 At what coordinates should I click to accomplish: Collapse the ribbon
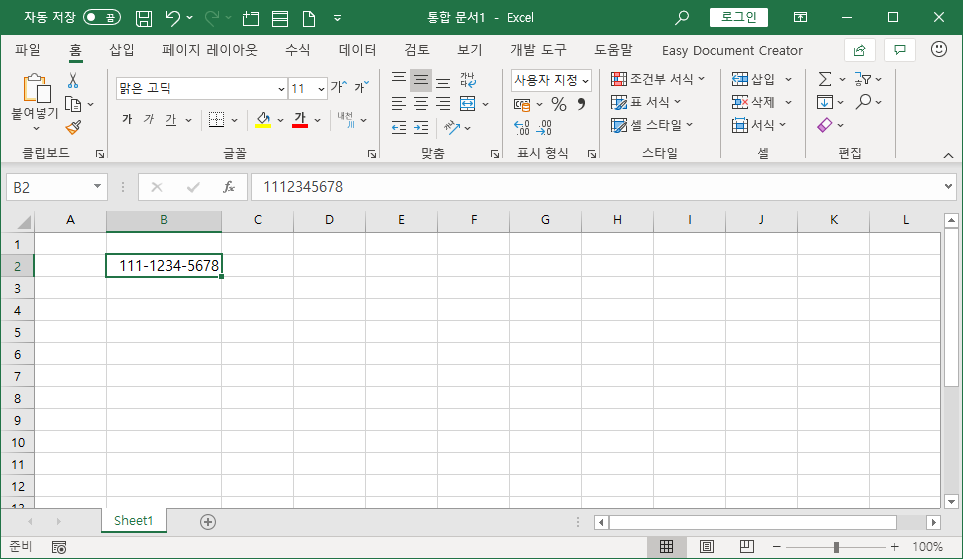(949, 155)
